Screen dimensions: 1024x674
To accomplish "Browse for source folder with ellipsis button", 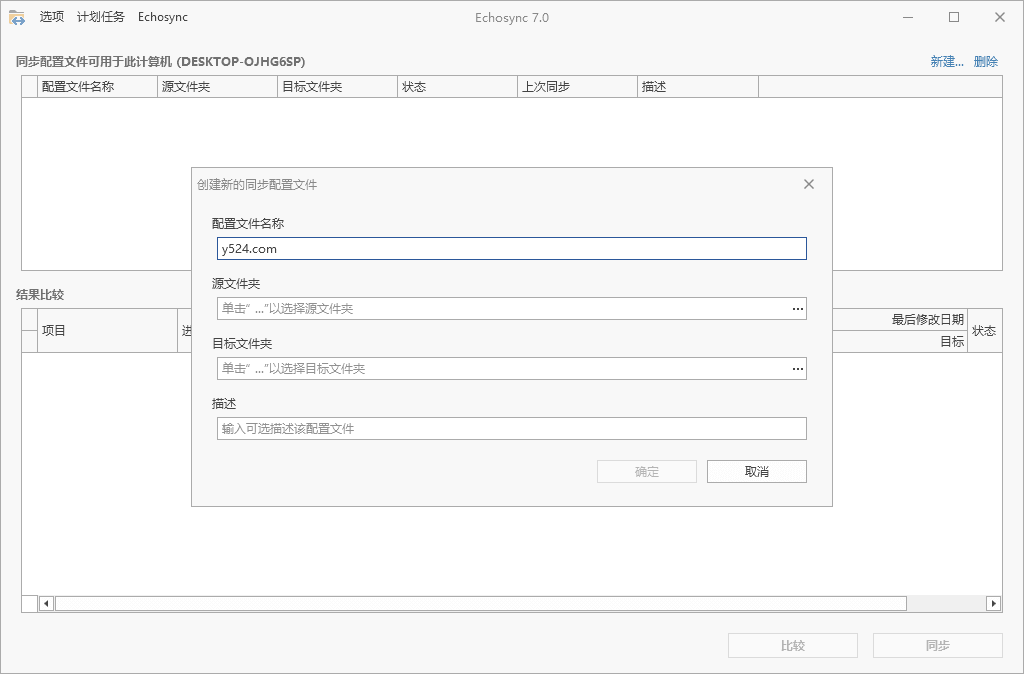I will pyautogui.click(x=797, y=309).
